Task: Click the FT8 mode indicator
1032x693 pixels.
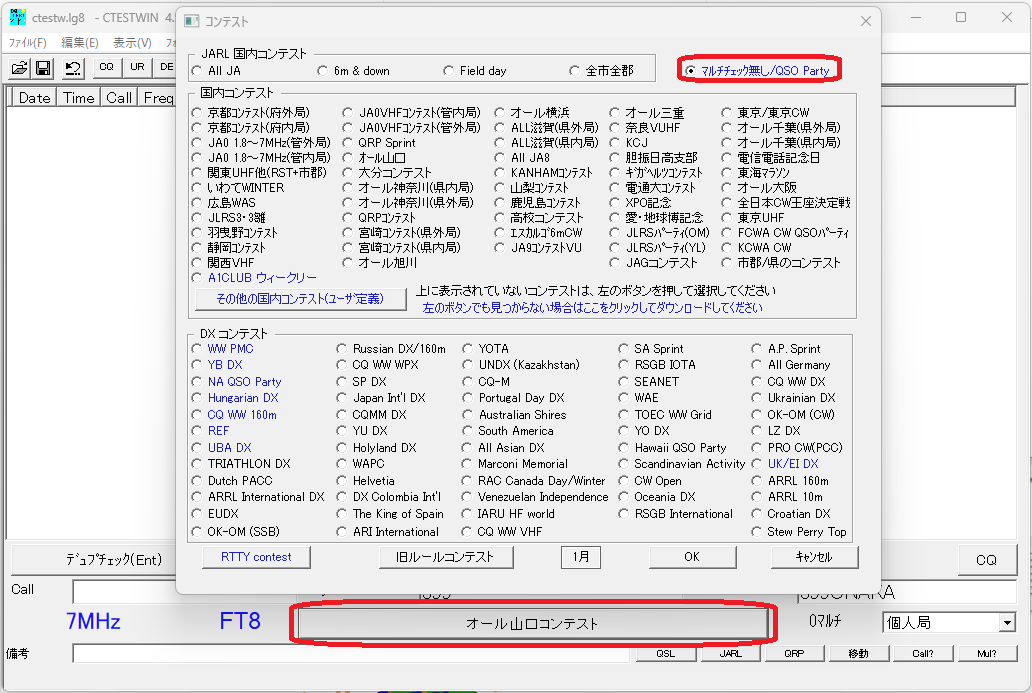Action: click(240, 621)
